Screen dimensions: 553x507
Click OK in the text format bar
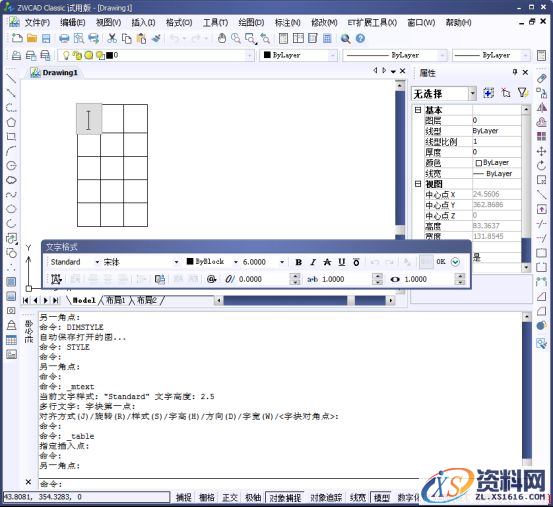point(441,262)
